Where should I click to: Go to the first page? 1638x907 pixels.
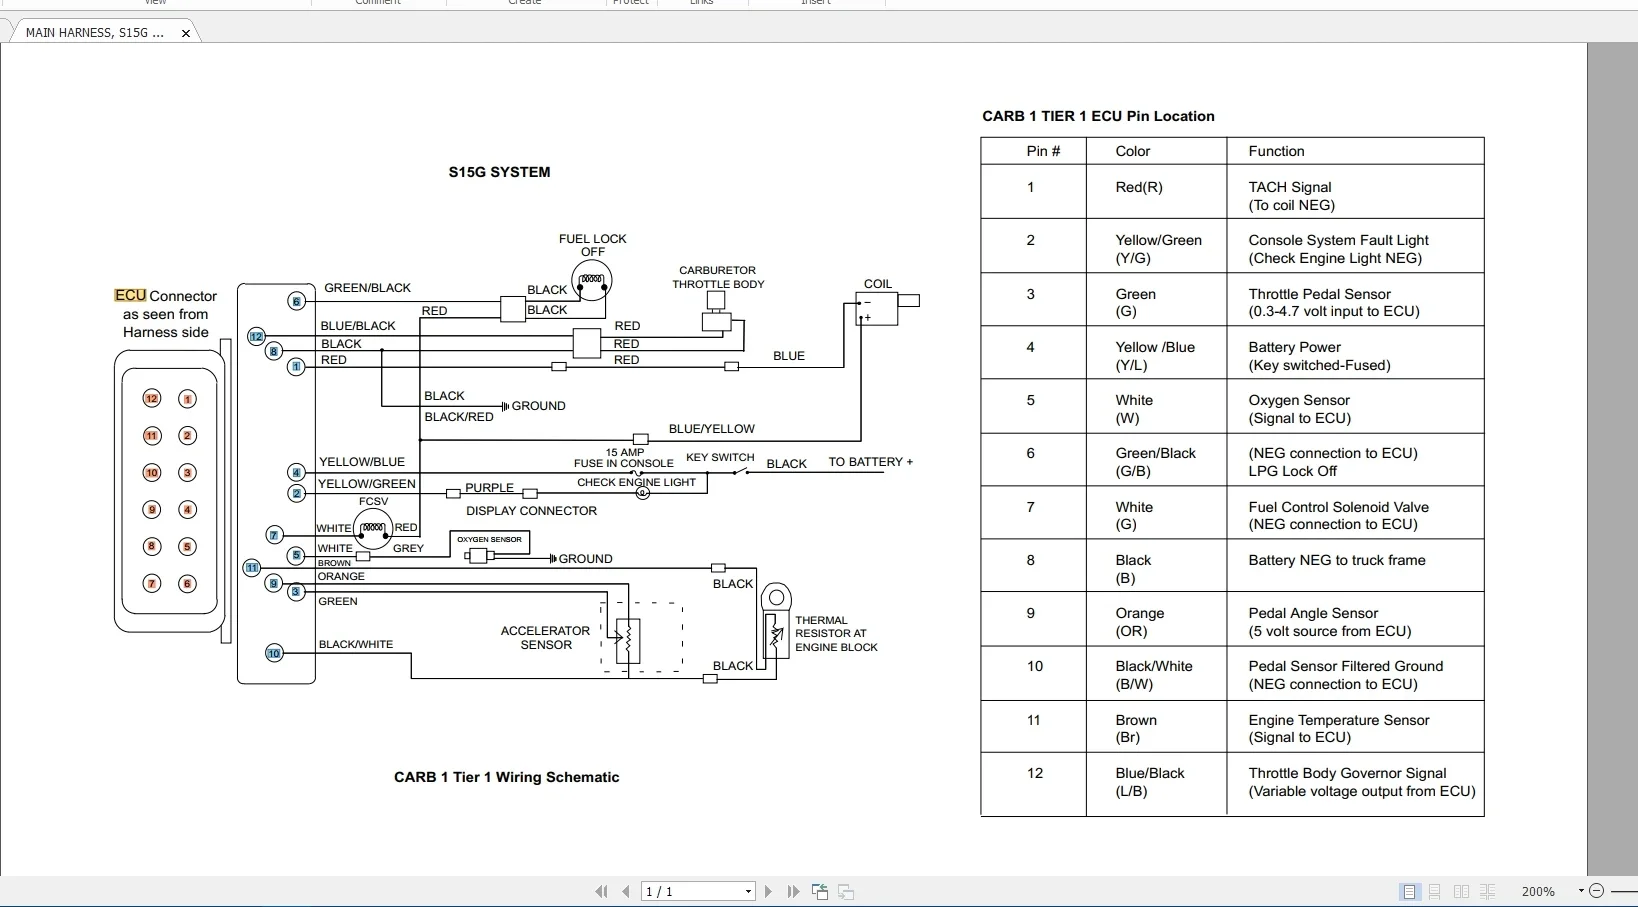coord(601,892)
